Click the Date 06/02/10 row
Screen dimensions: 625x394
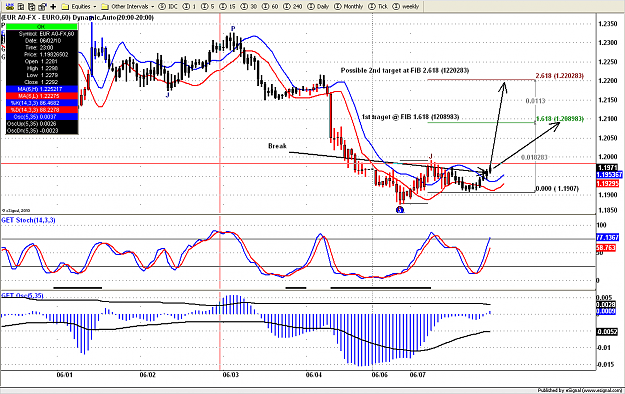click(41, 41)
